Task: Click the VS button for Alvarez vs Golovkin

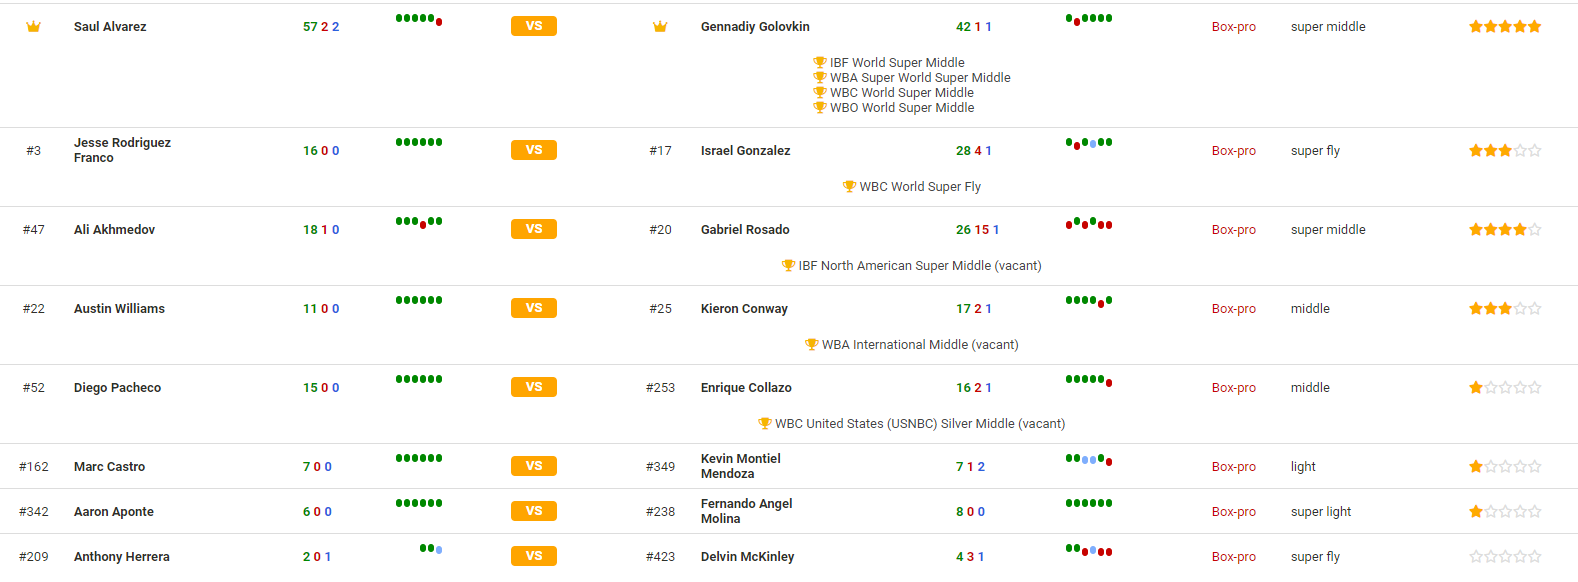Action: pyautogui.click(x=534, y=26)
